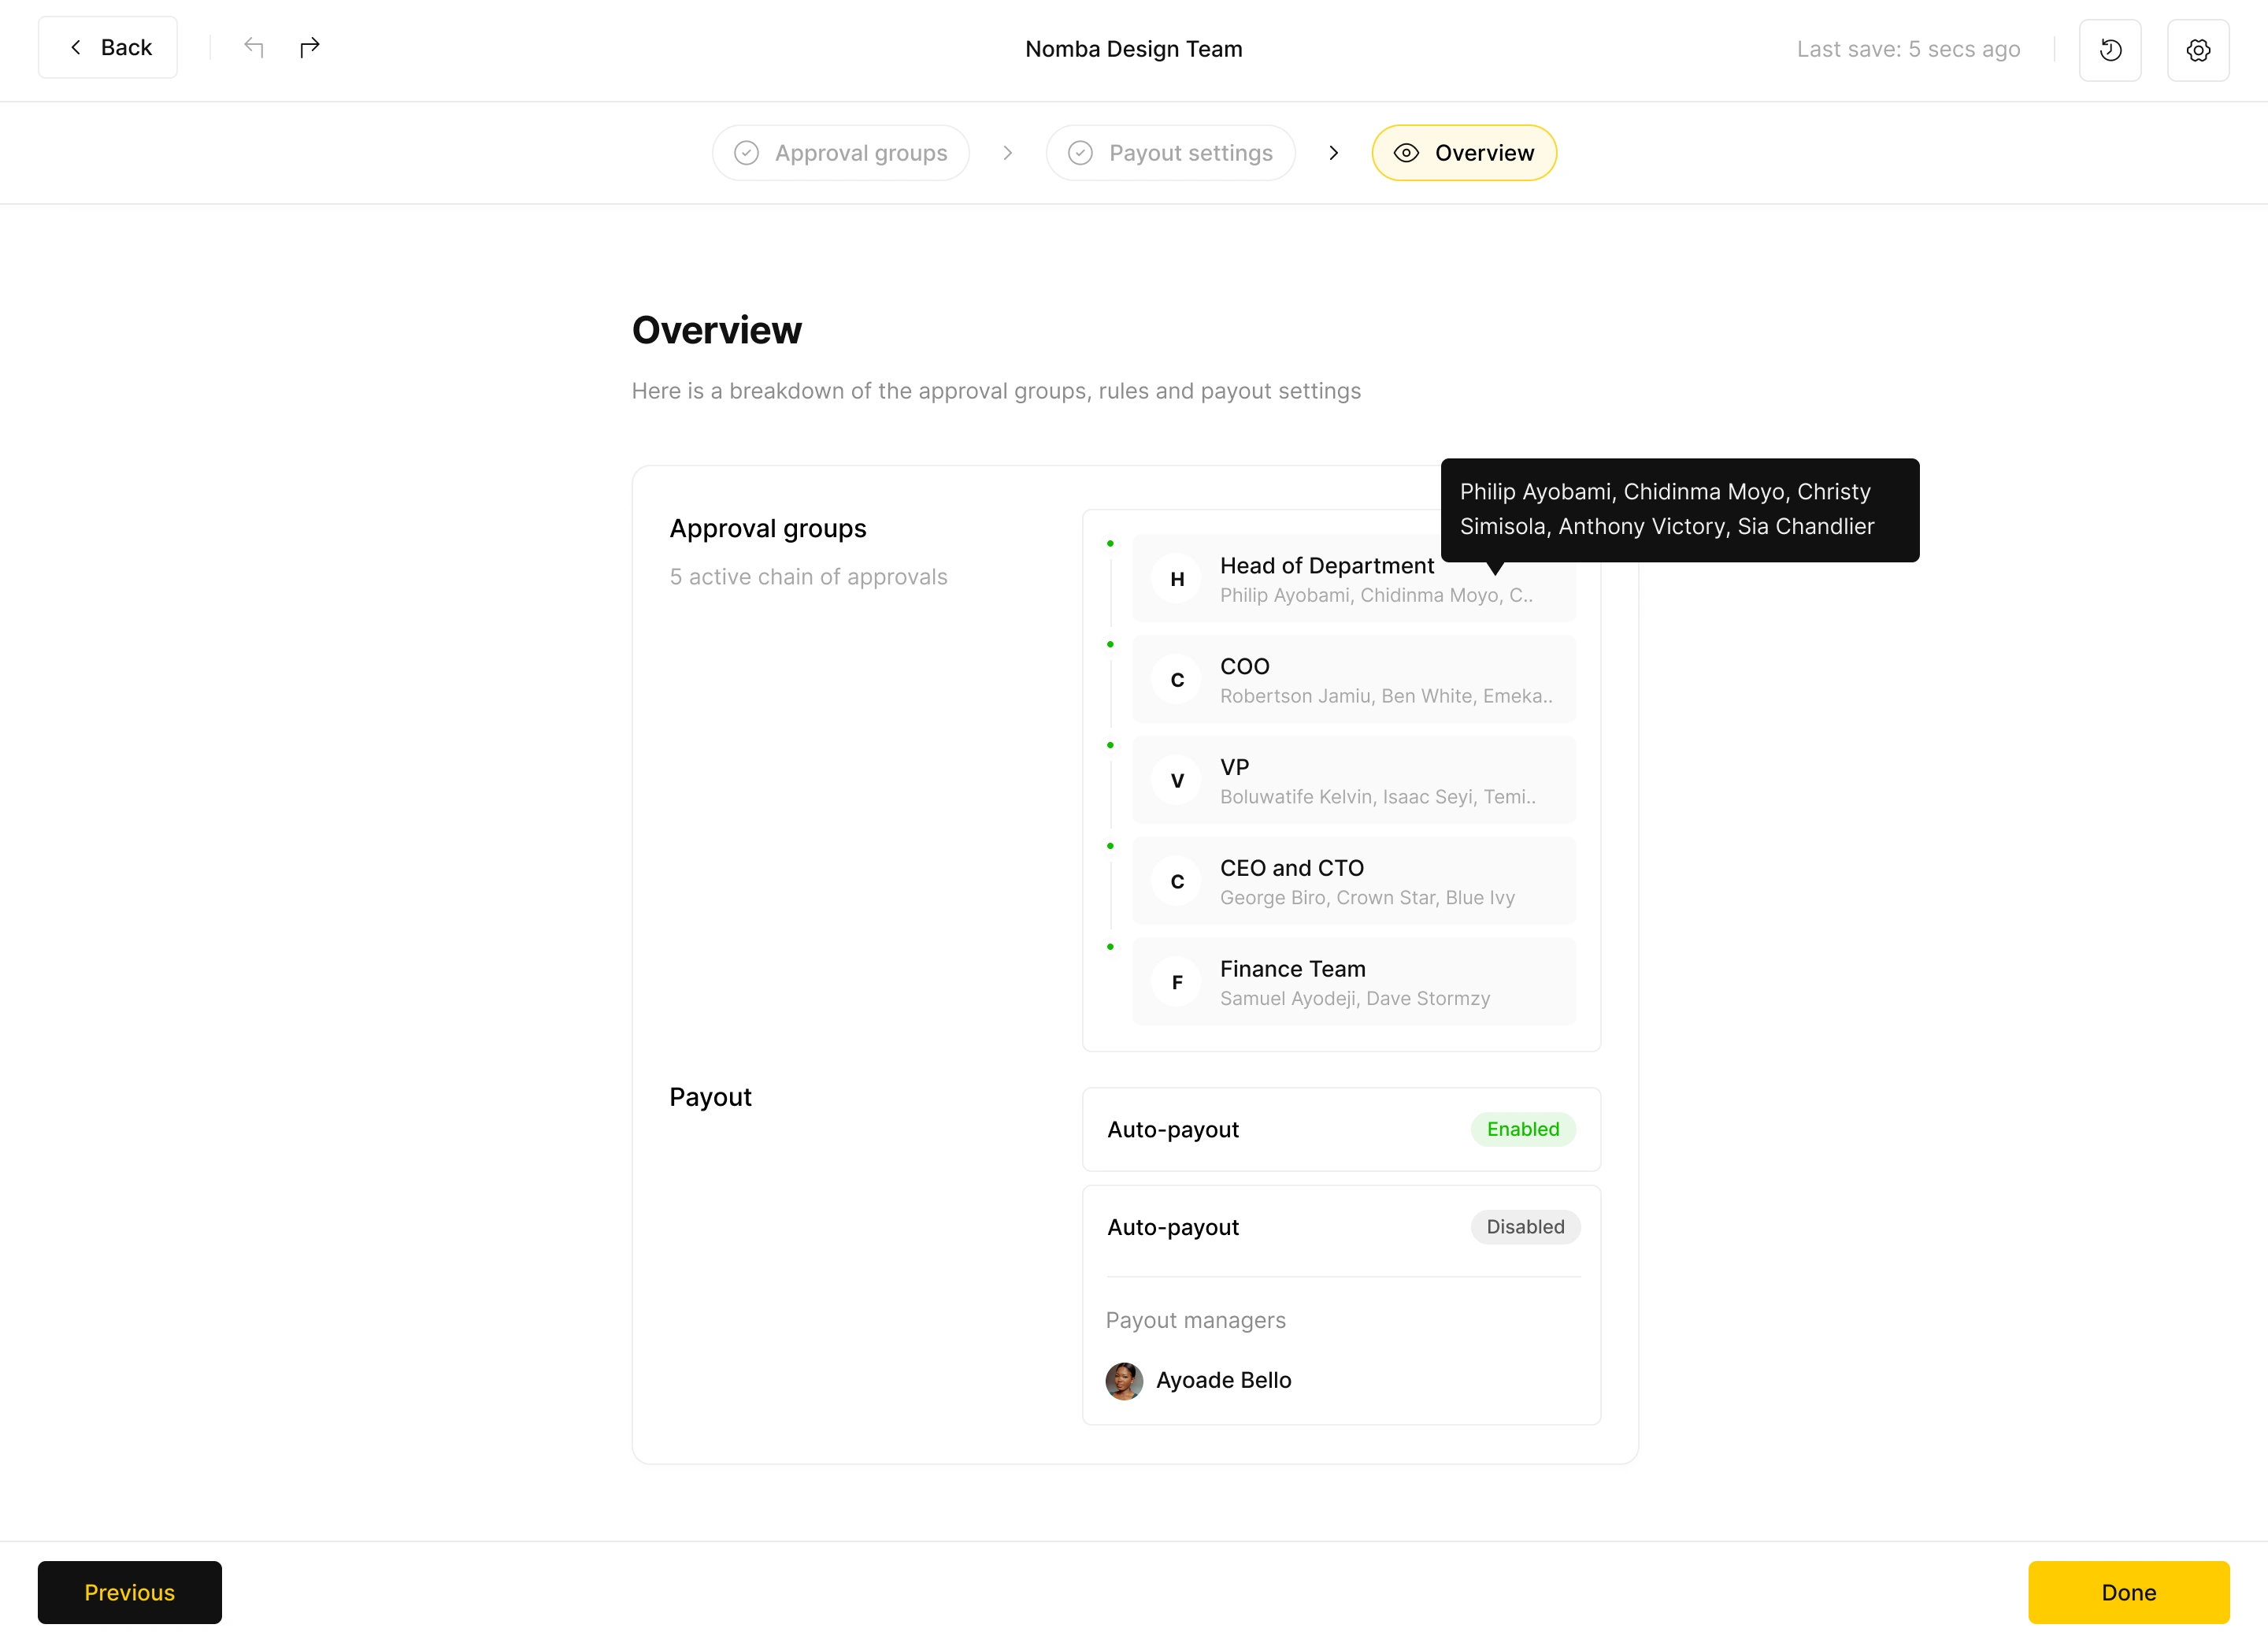2268x1643 pixels.
Task: Redo the last change
Action: 310,47
